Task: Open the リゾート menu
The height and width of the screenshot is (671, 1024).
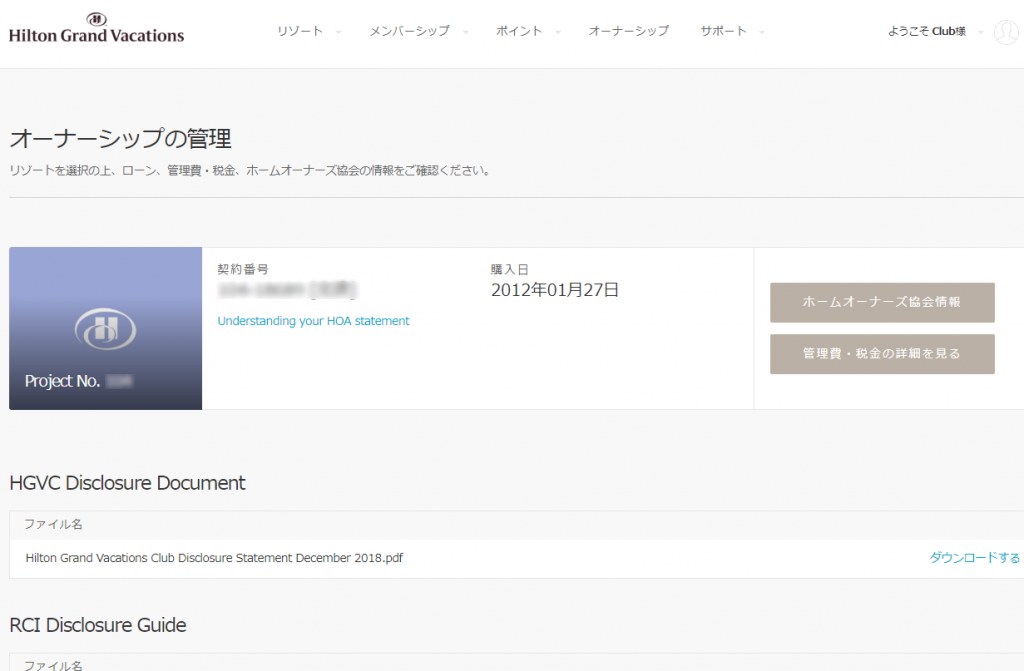Action: point(300,31)
